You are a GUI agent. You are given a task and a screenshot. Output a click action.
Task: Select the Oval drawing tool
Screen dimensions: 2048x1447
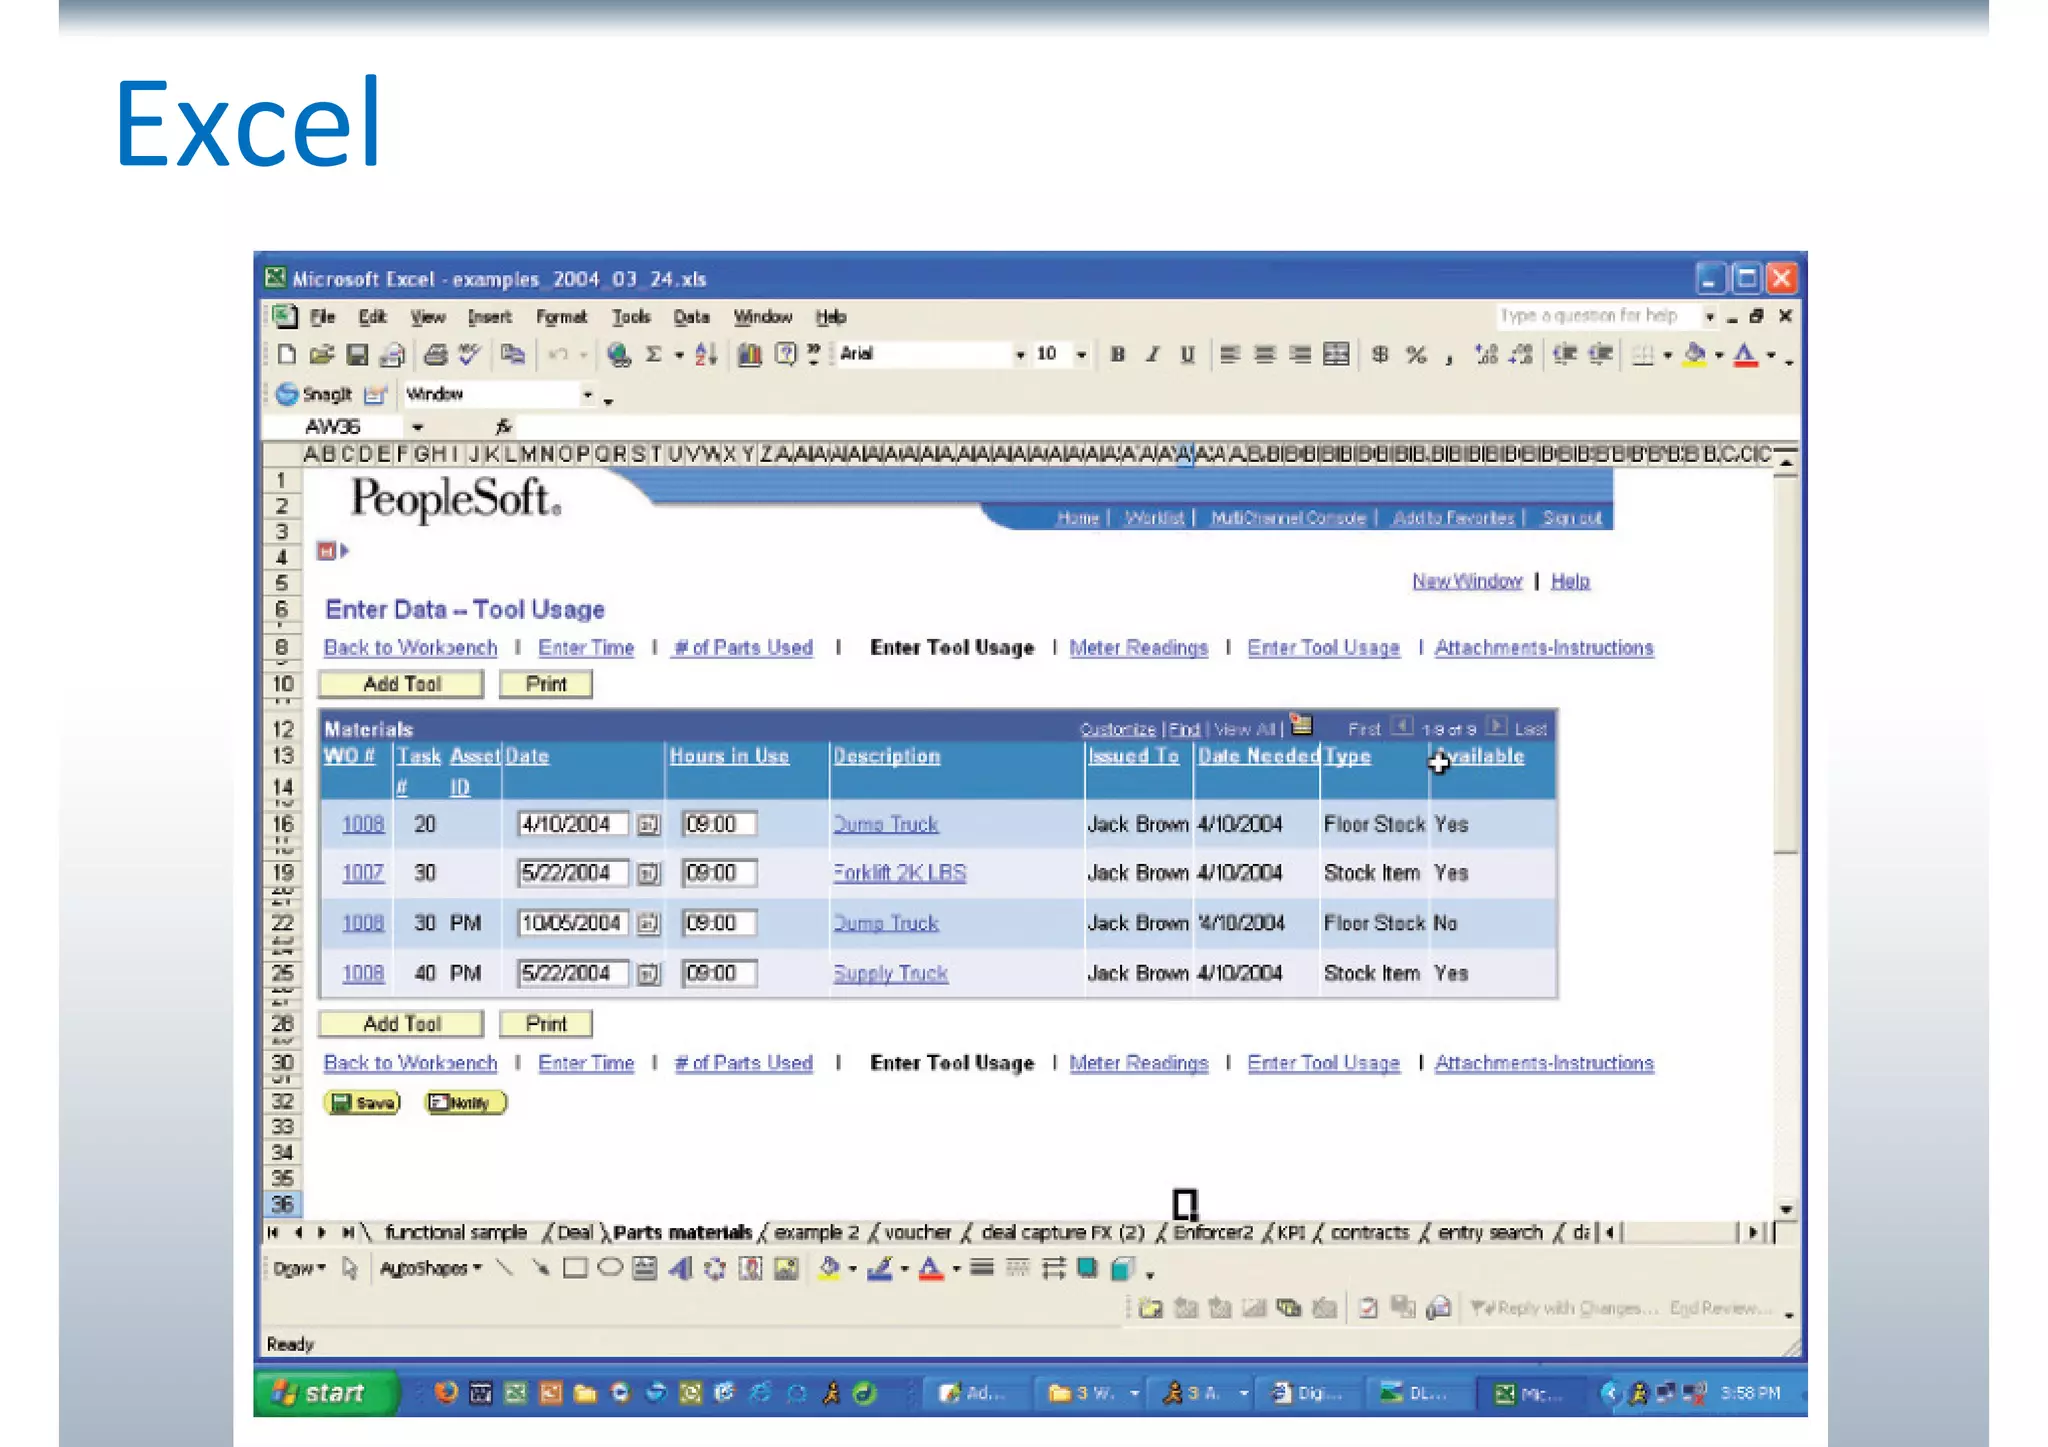coord(609,1269)
